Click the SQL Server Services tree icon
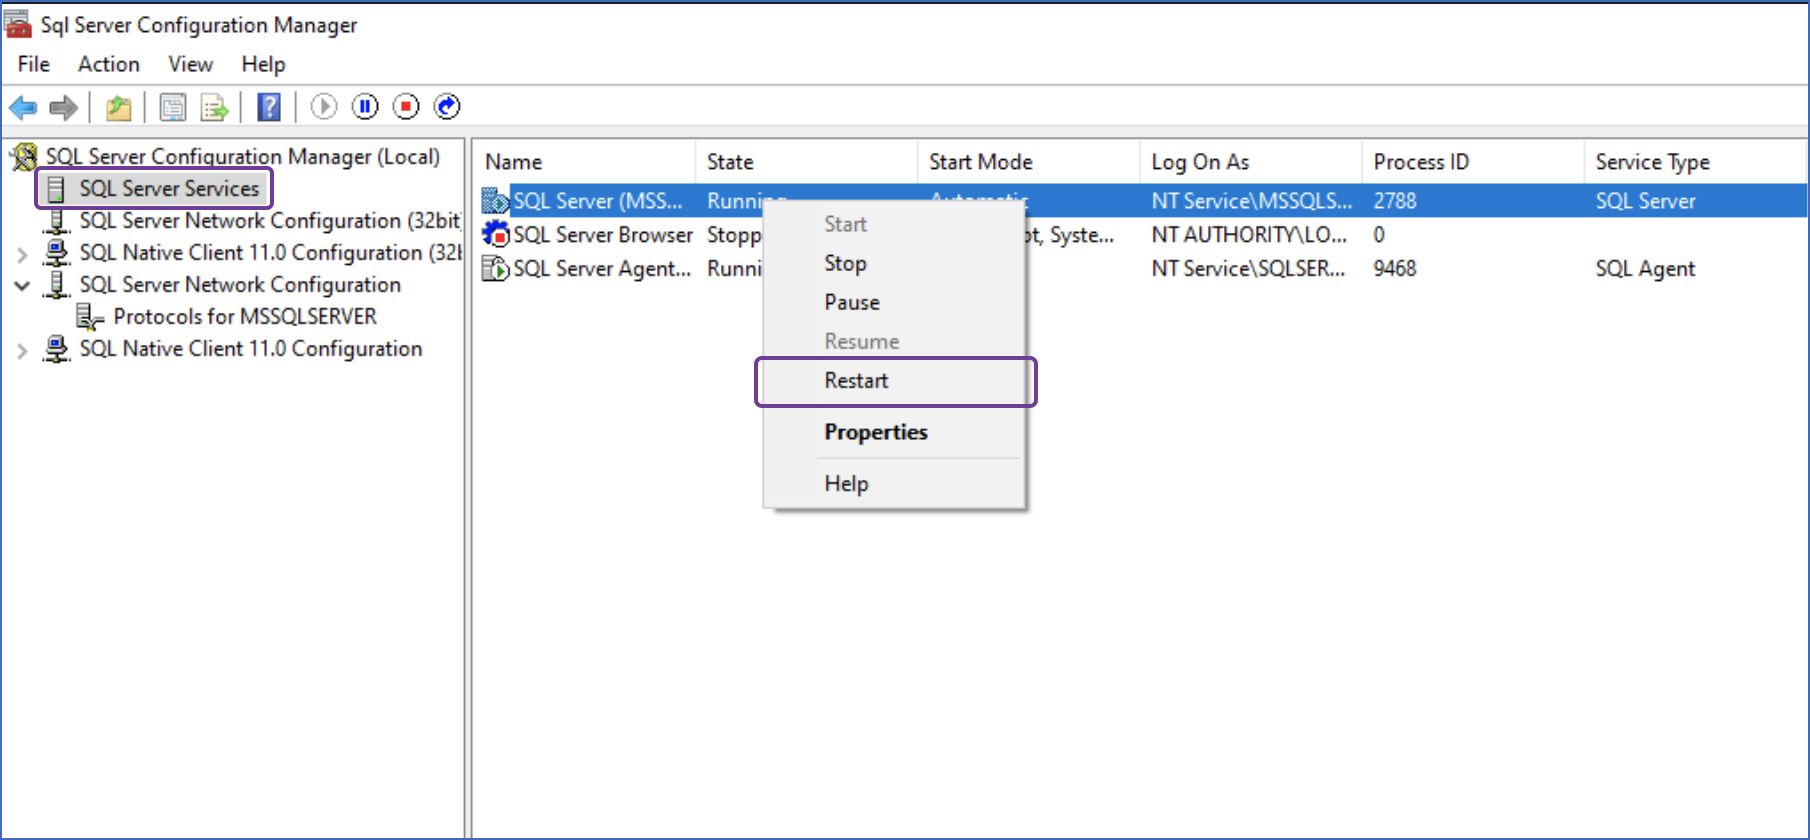The width and height of the screenshot is (1810, 840). tap(57, 189)
